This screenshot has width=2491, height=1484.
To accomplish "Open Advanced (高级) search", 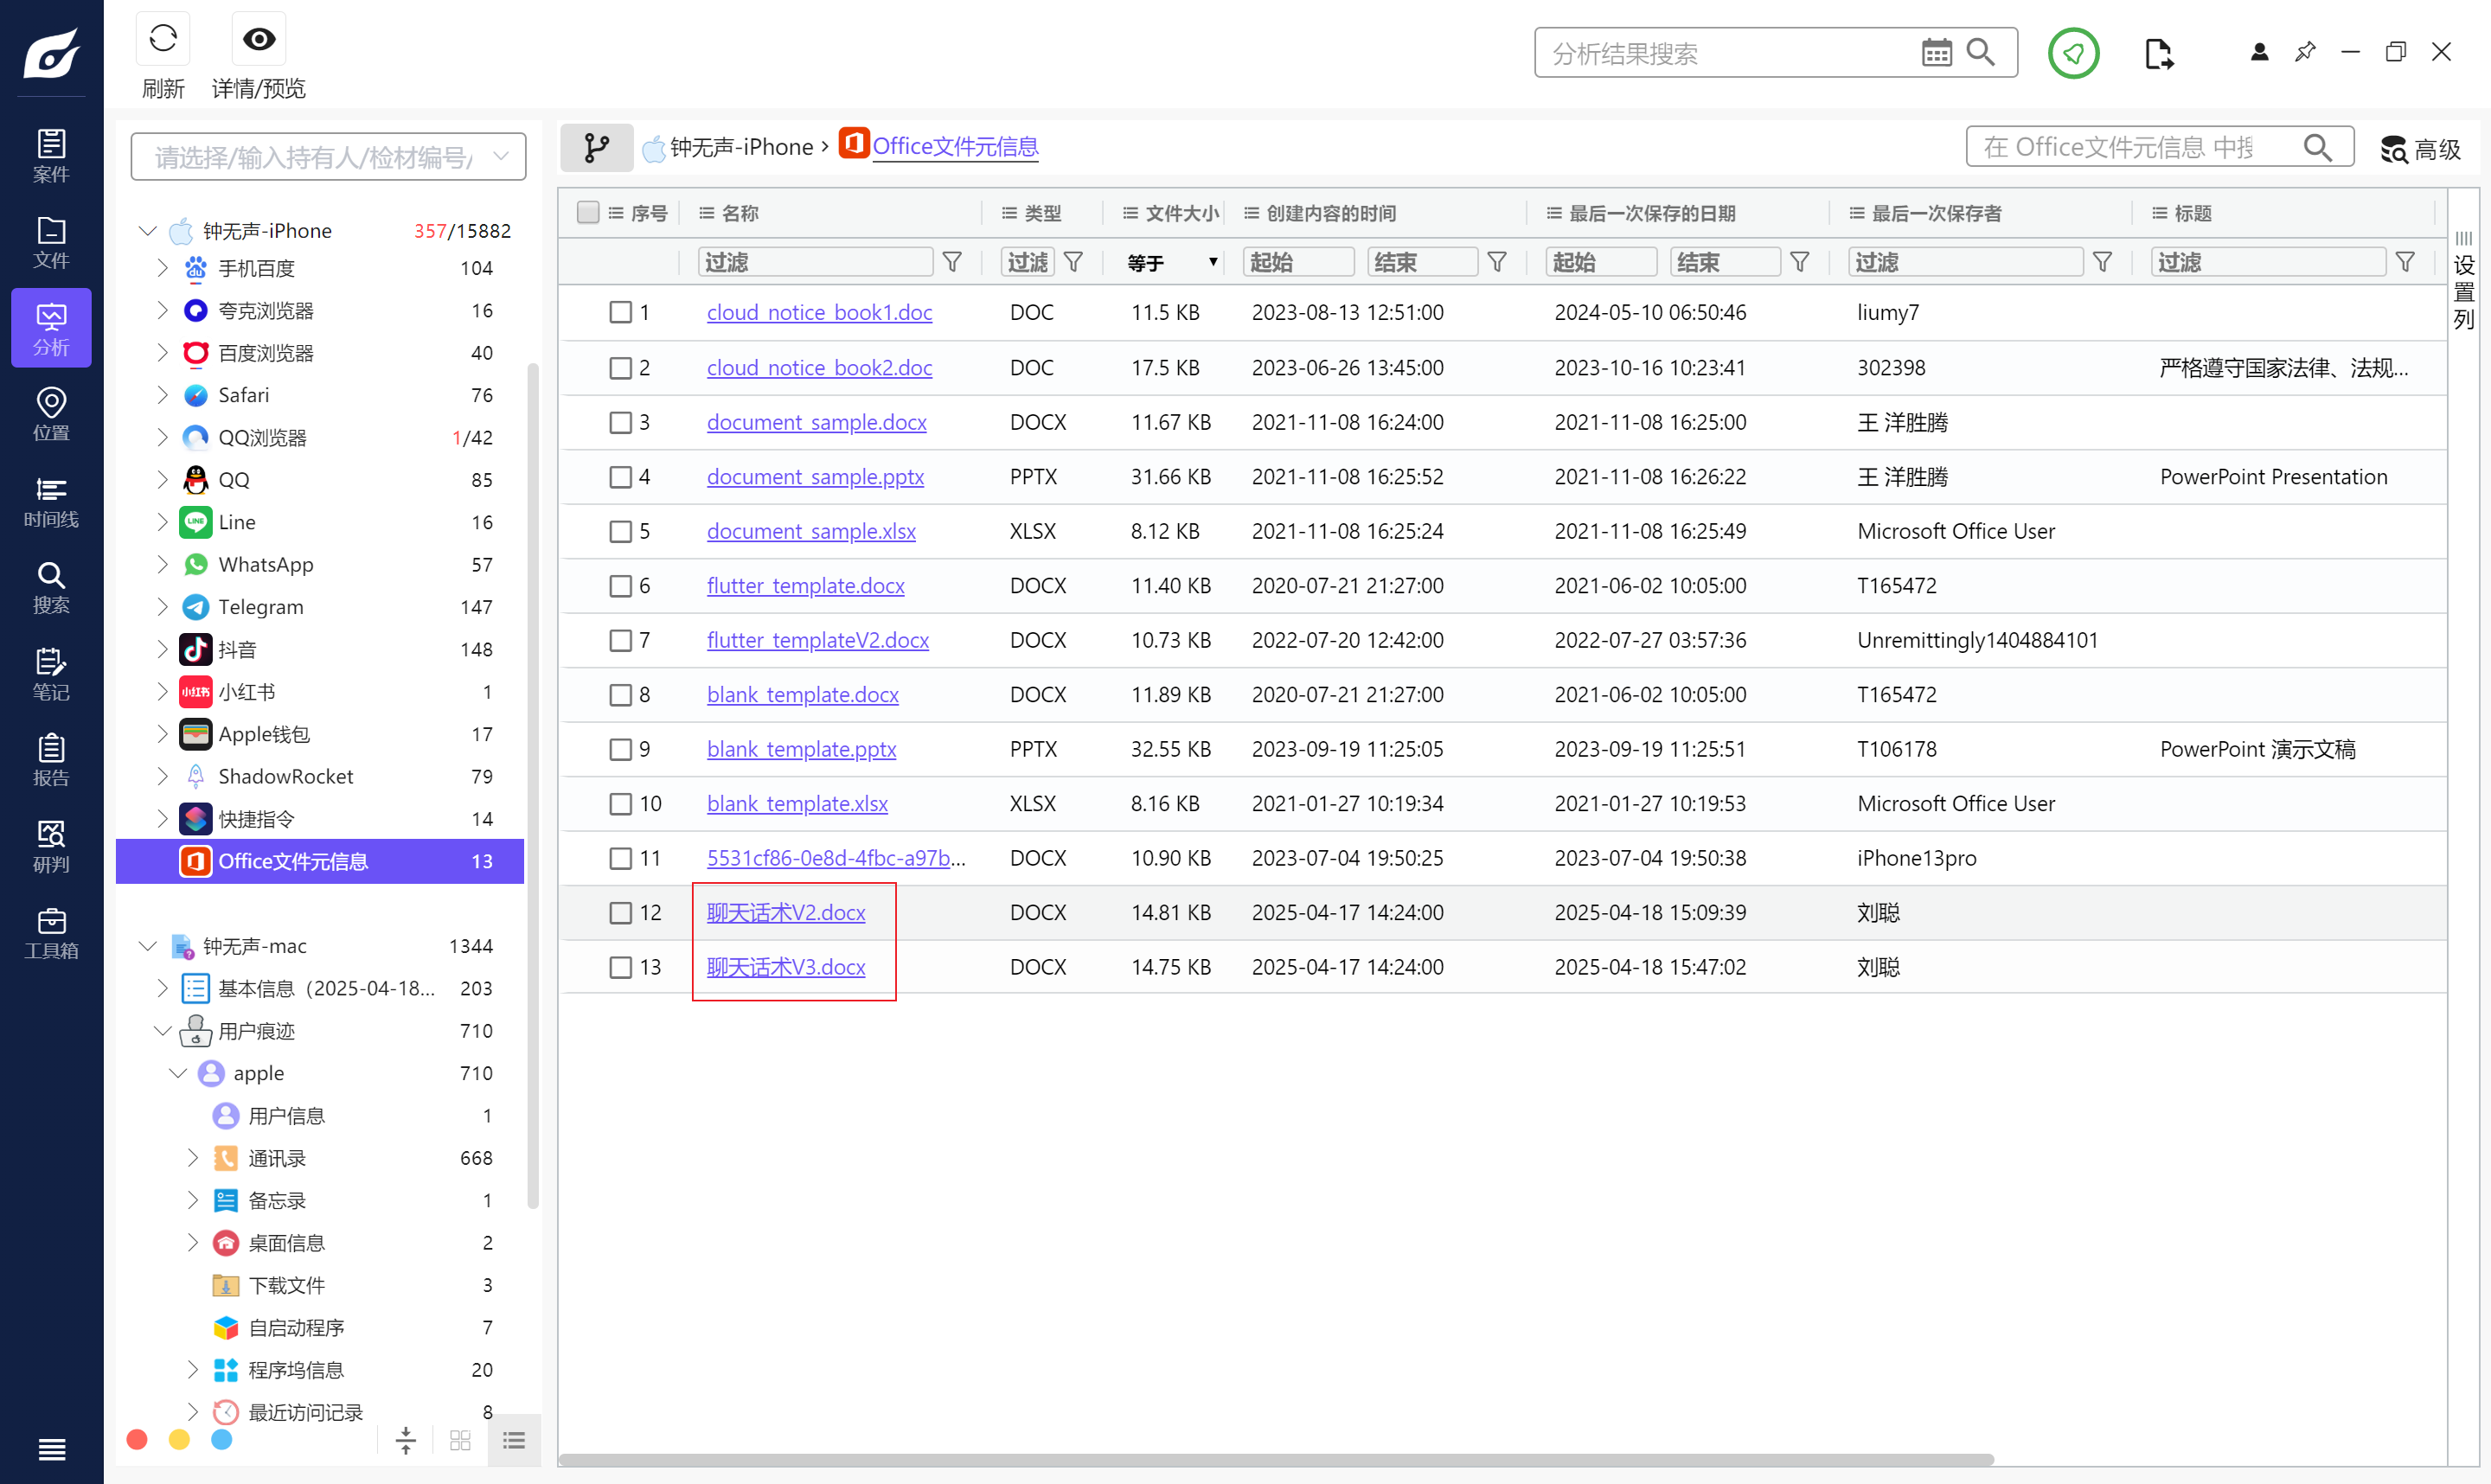I will point(2420,149).
